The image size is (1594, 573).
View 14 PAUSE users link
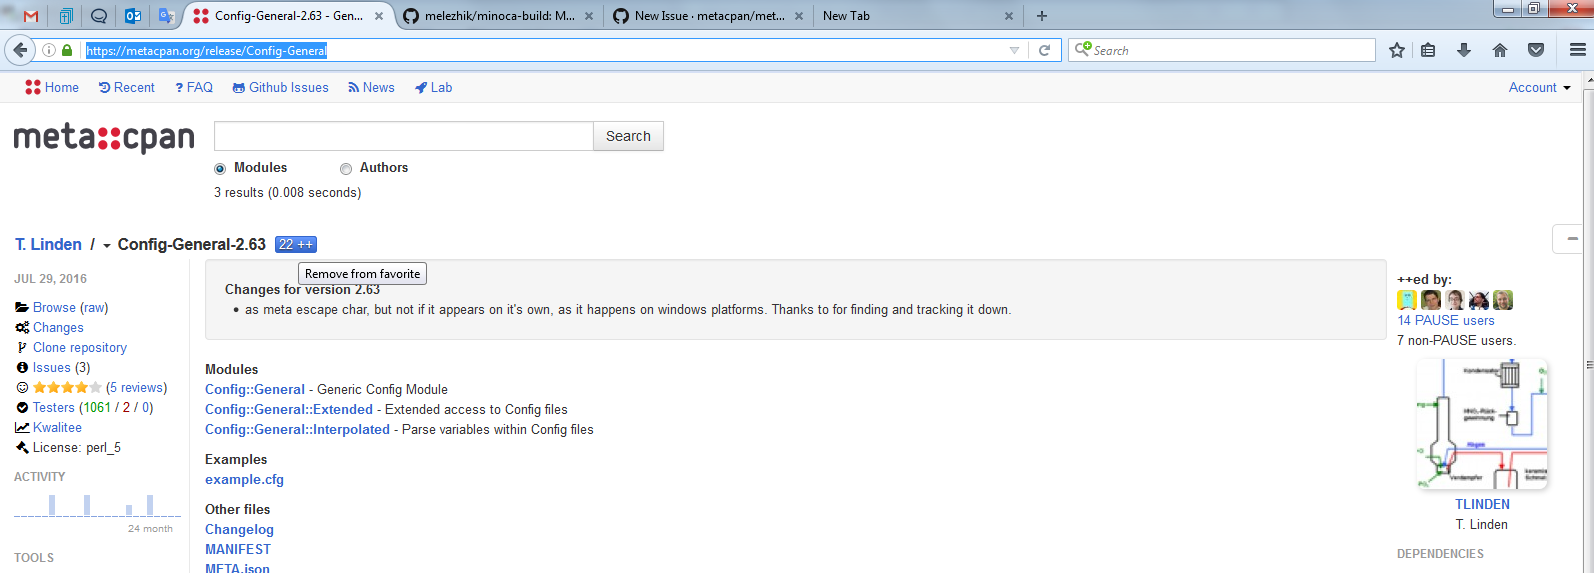point(1446,321)
